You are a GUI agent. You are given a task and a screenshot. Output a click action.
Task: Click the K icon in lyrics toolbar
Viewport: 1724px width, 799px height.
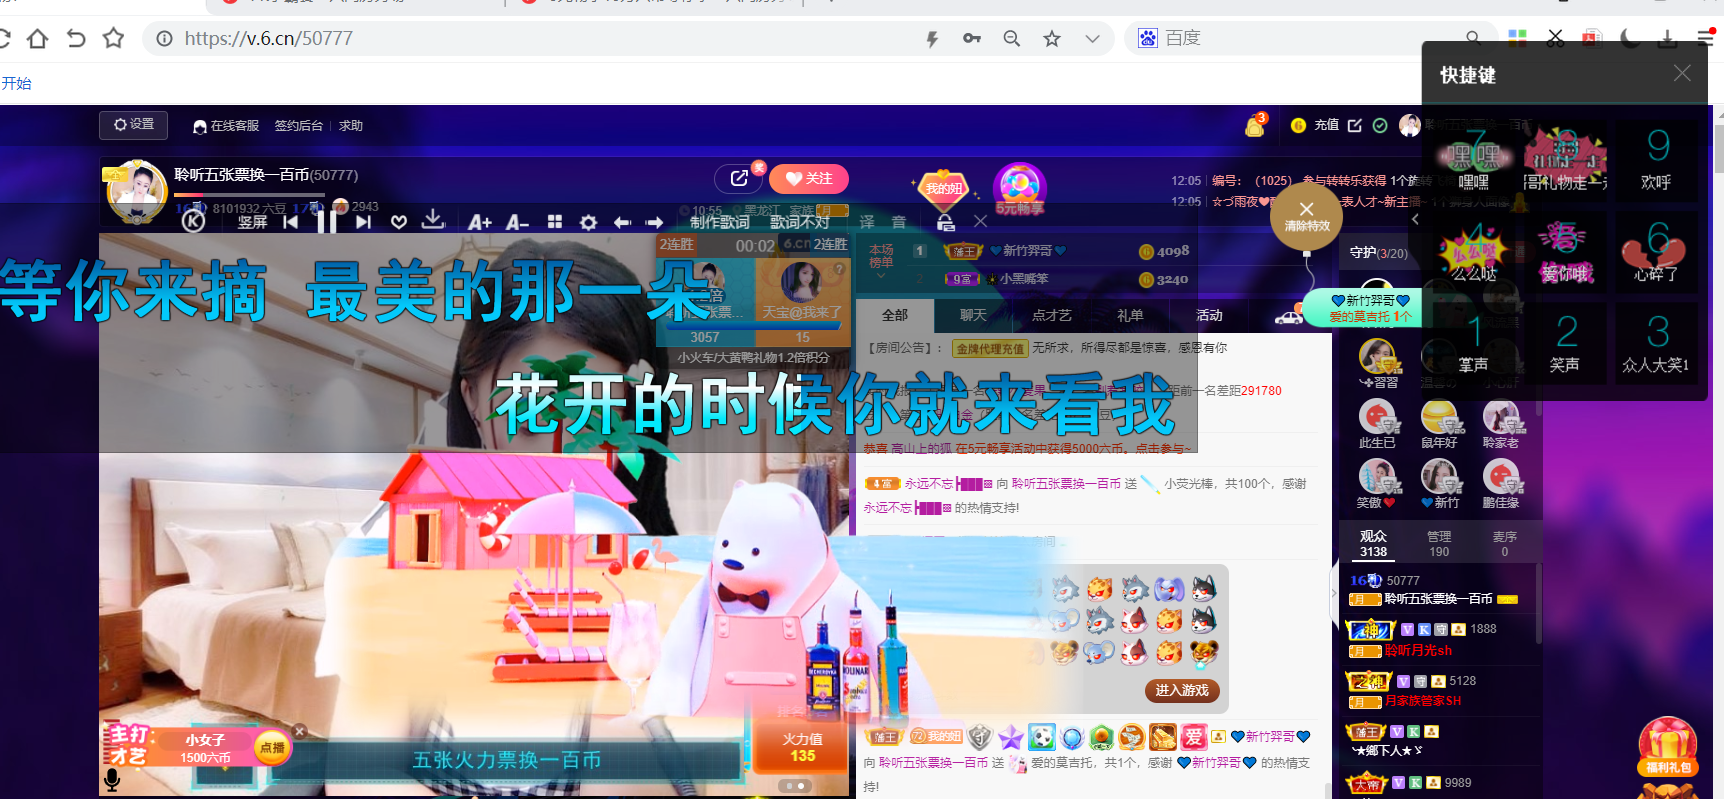point(194,222)
